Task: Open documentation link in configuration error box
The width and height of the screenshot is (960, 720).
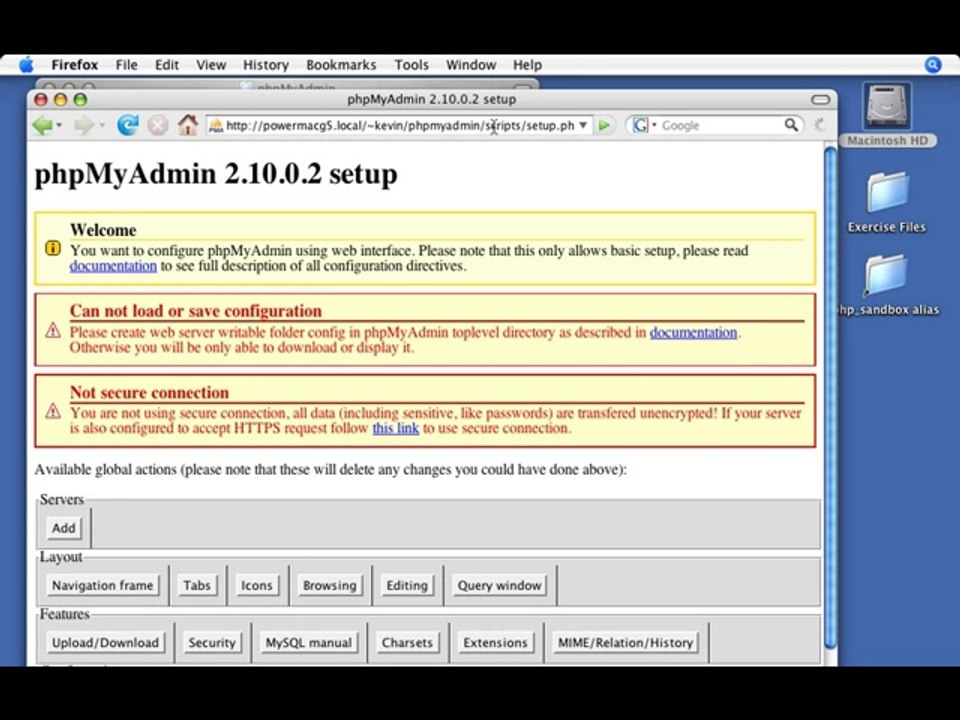Action: tap(693, 332)
